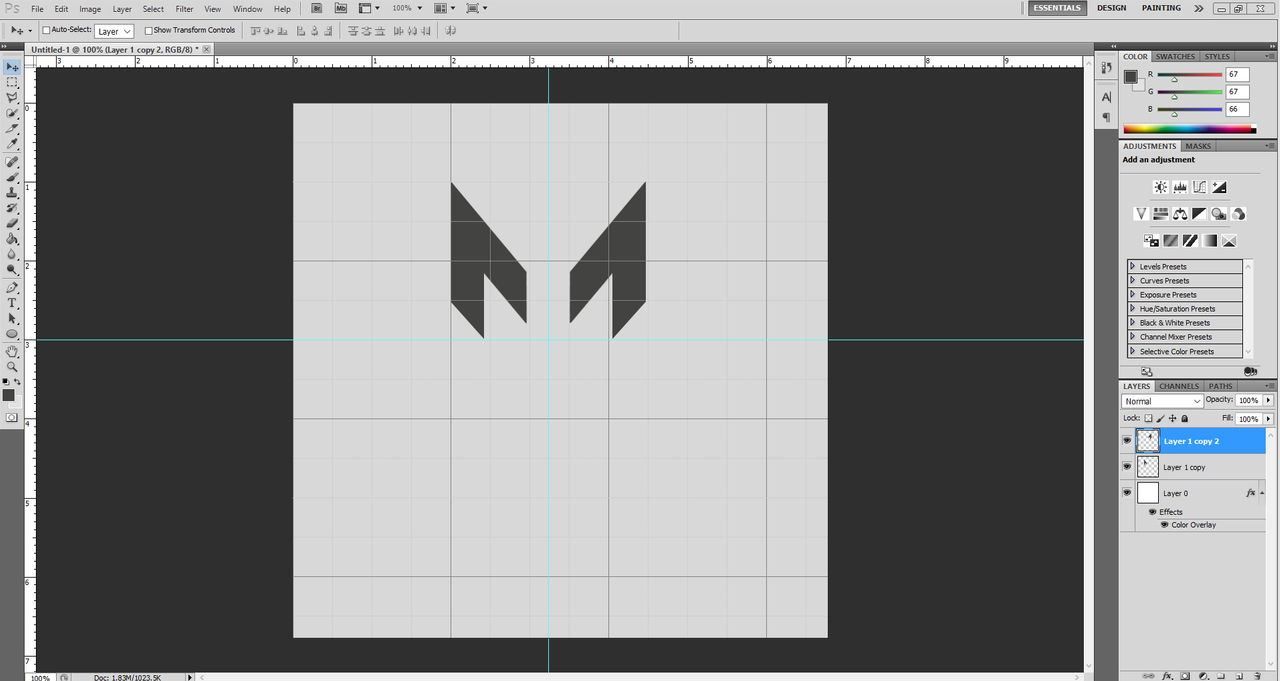Add a Vibrance adjustment

point(1140,214)
